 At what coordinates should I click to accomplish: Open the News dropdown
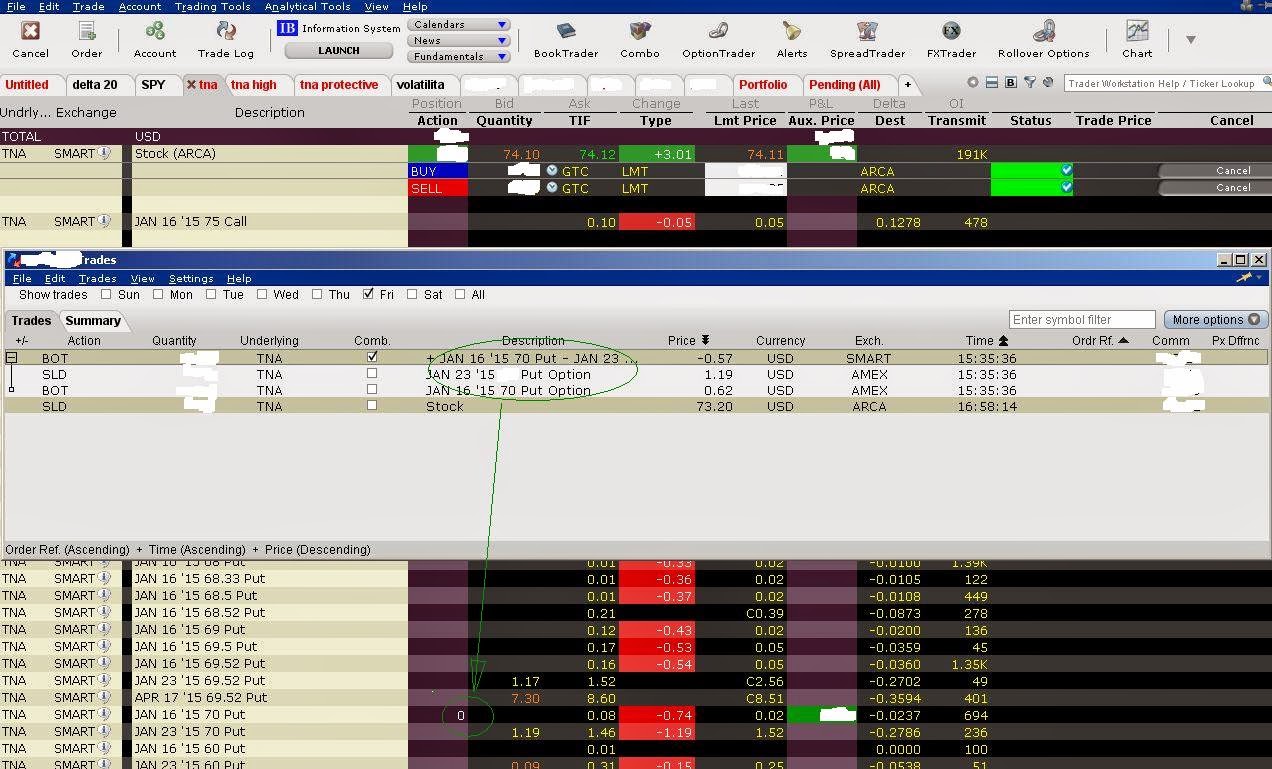click(x=459, y=40)
